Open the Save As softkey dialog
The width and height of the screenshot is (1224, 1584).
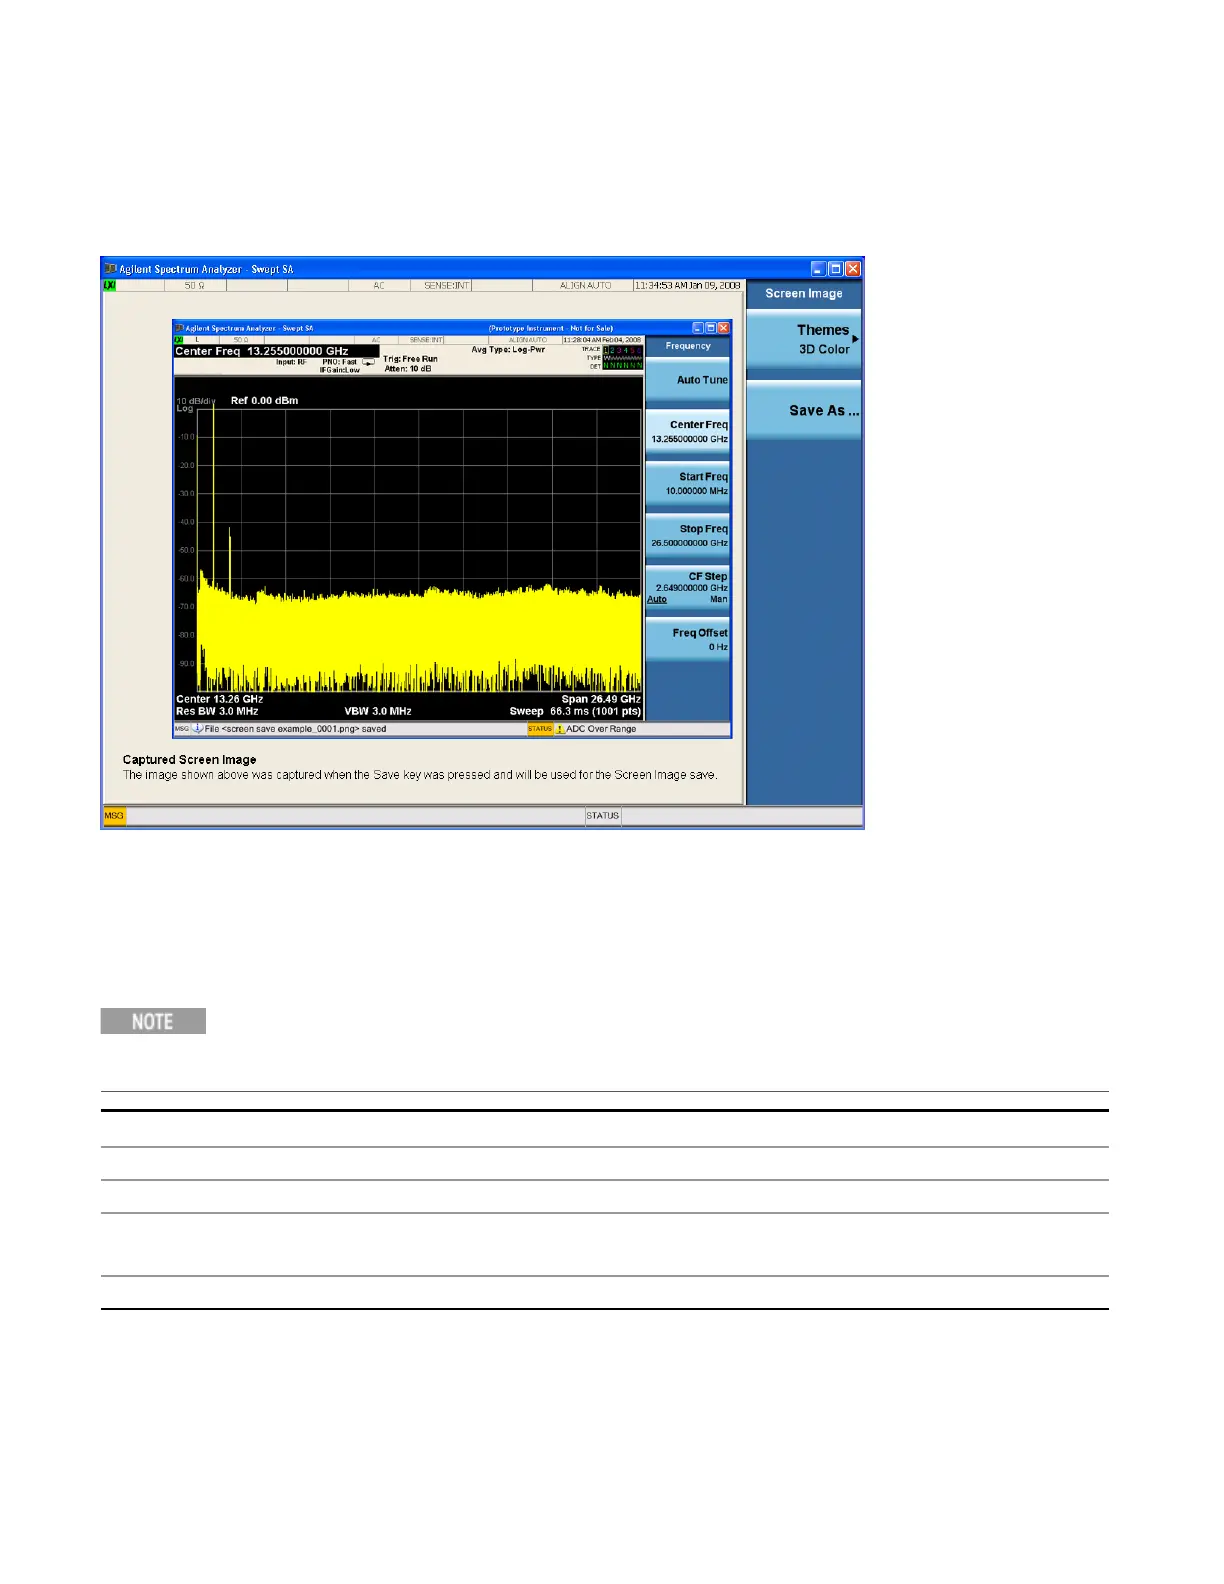click(x=804, y=410)
